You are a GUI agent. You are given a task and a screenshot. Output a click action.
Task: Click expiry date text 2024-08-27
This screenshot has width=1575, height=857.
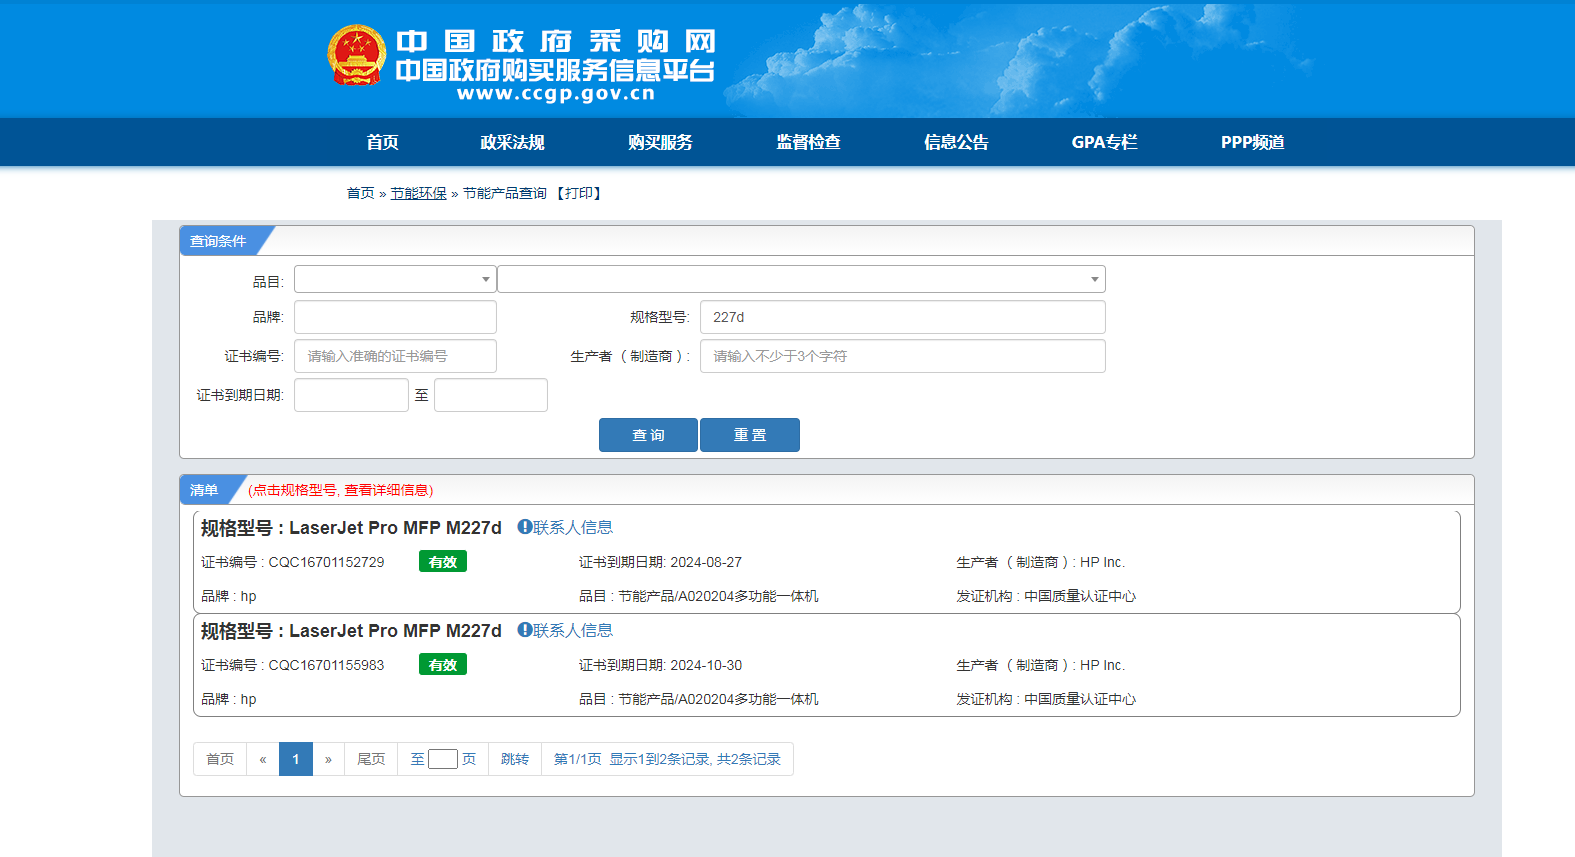[x=706, y=562]
